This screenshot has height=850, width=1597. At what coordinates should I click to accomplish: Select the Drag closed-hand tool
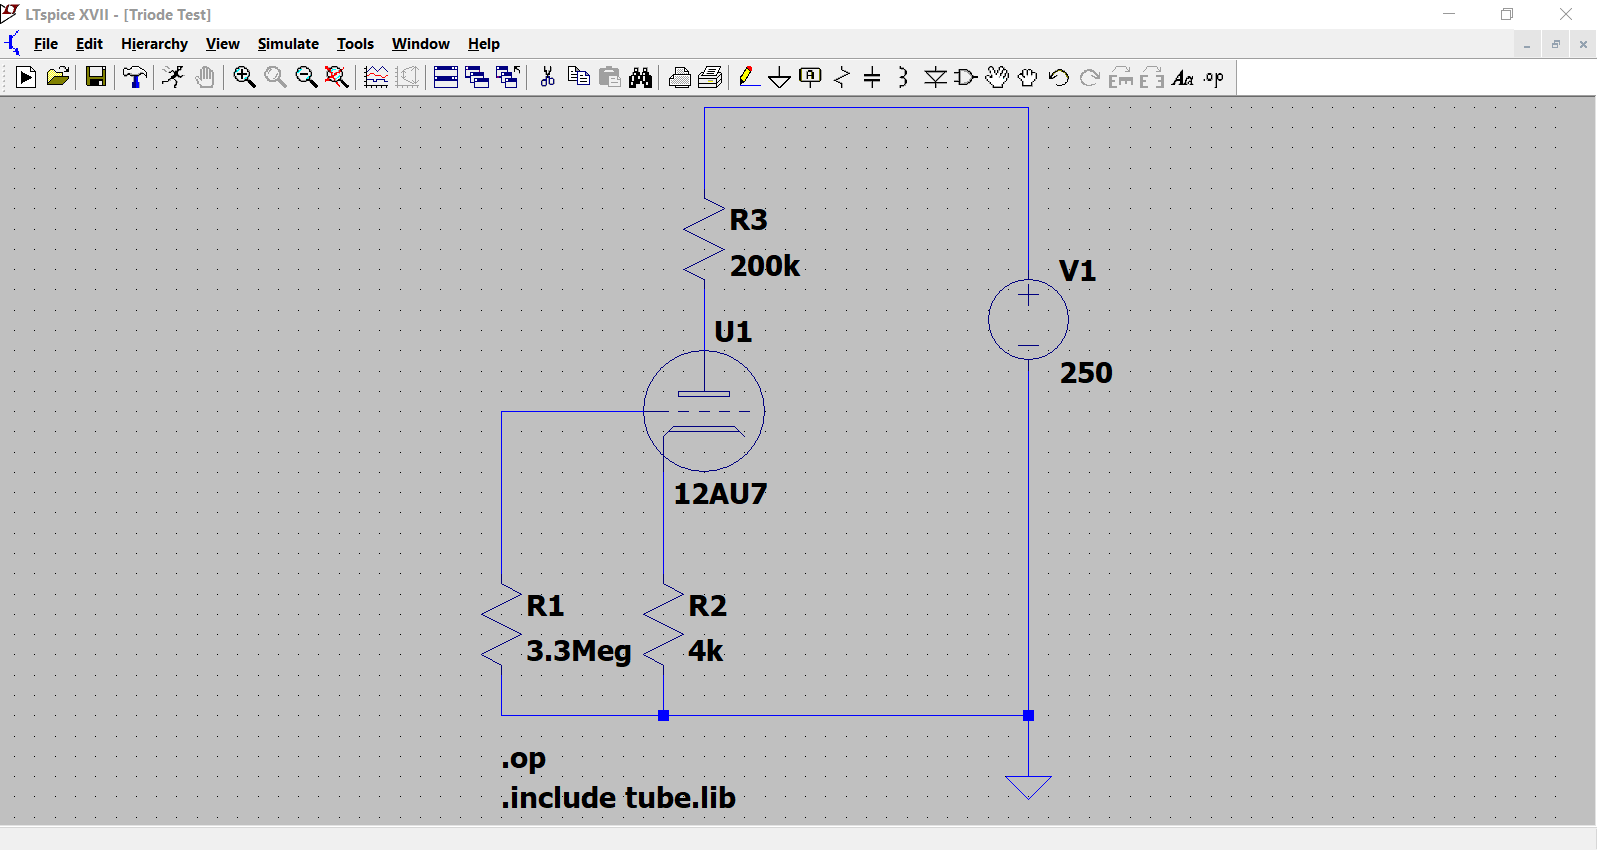click(x=1028, y=77)
